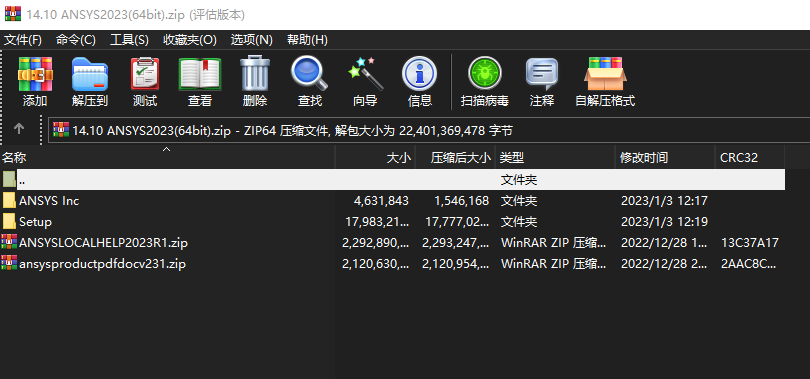Image resolution: width=810 pixels, height=379 pixels.
Task: Click the ANSYS Inc folder icon
Action: (9, 200)
